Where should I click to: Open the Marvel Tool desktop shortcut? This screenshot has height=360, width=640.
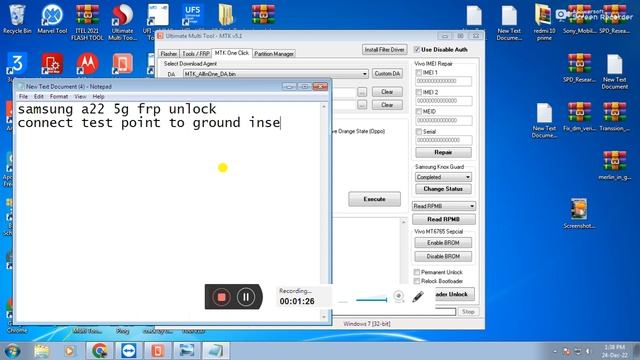click(52, 19)
